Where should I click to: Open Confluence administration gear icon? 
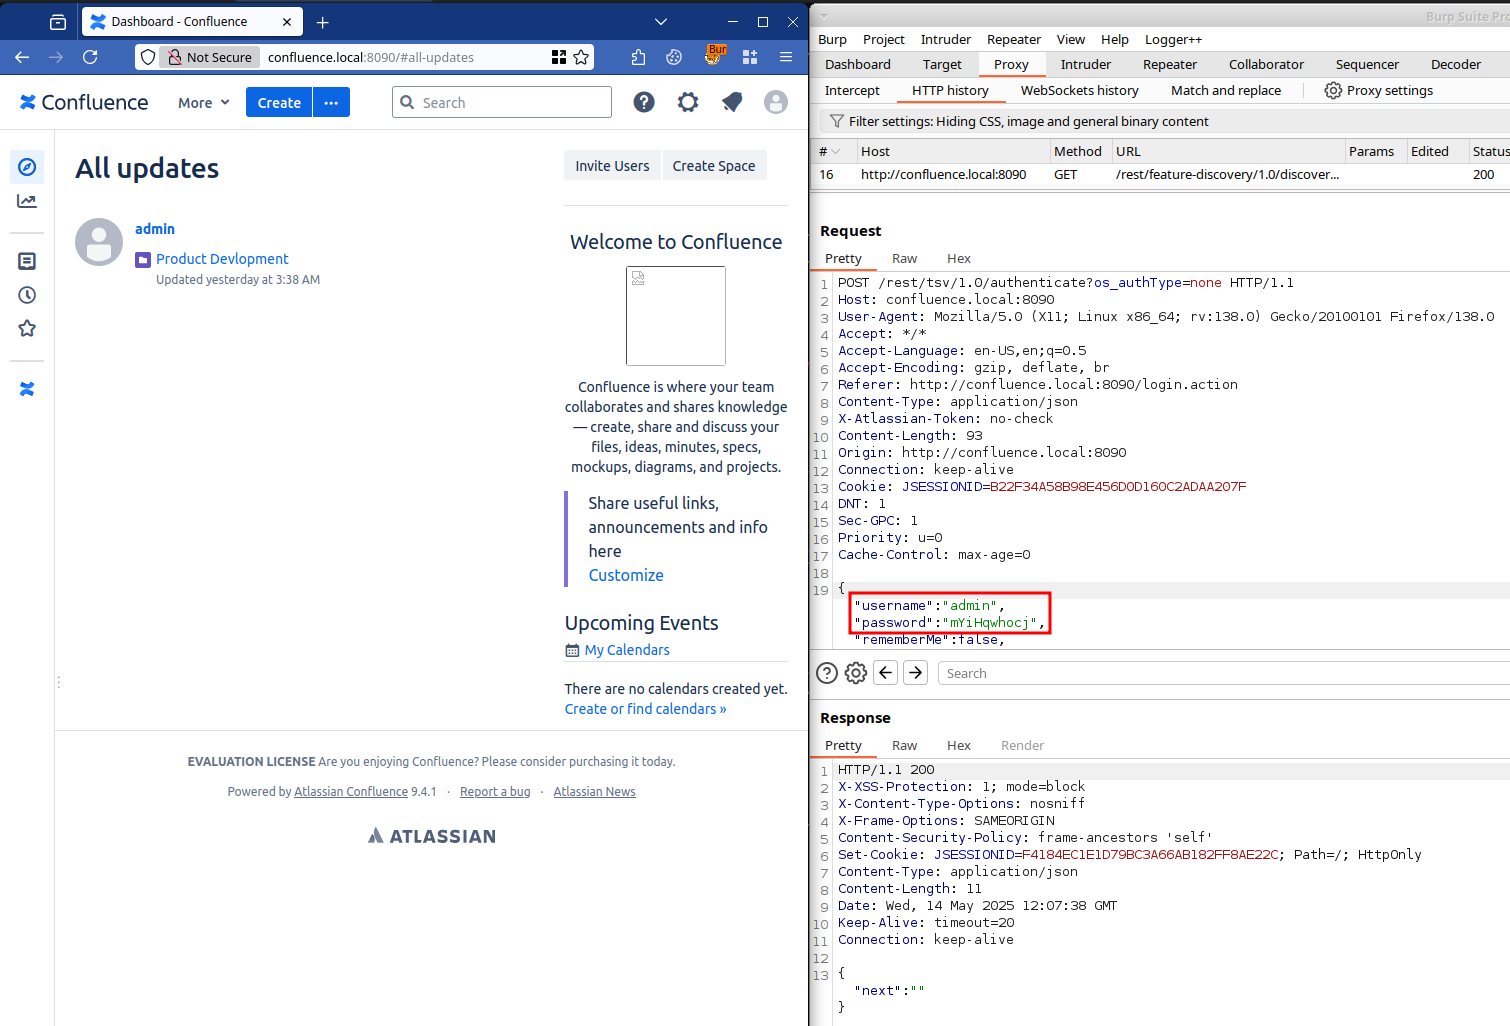[x=688, y=102]
